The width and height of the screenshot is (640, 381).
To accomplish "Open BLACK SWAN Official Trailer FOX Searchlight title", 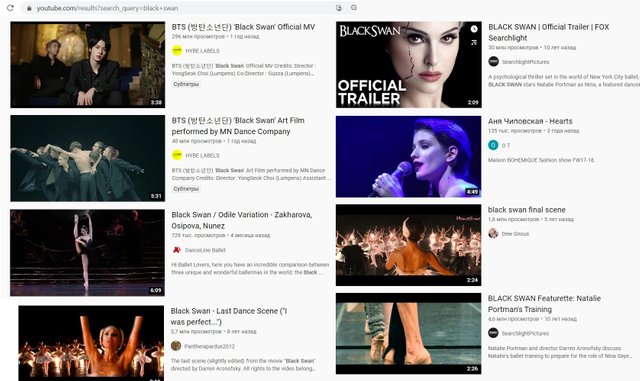I will pos(549,32).
